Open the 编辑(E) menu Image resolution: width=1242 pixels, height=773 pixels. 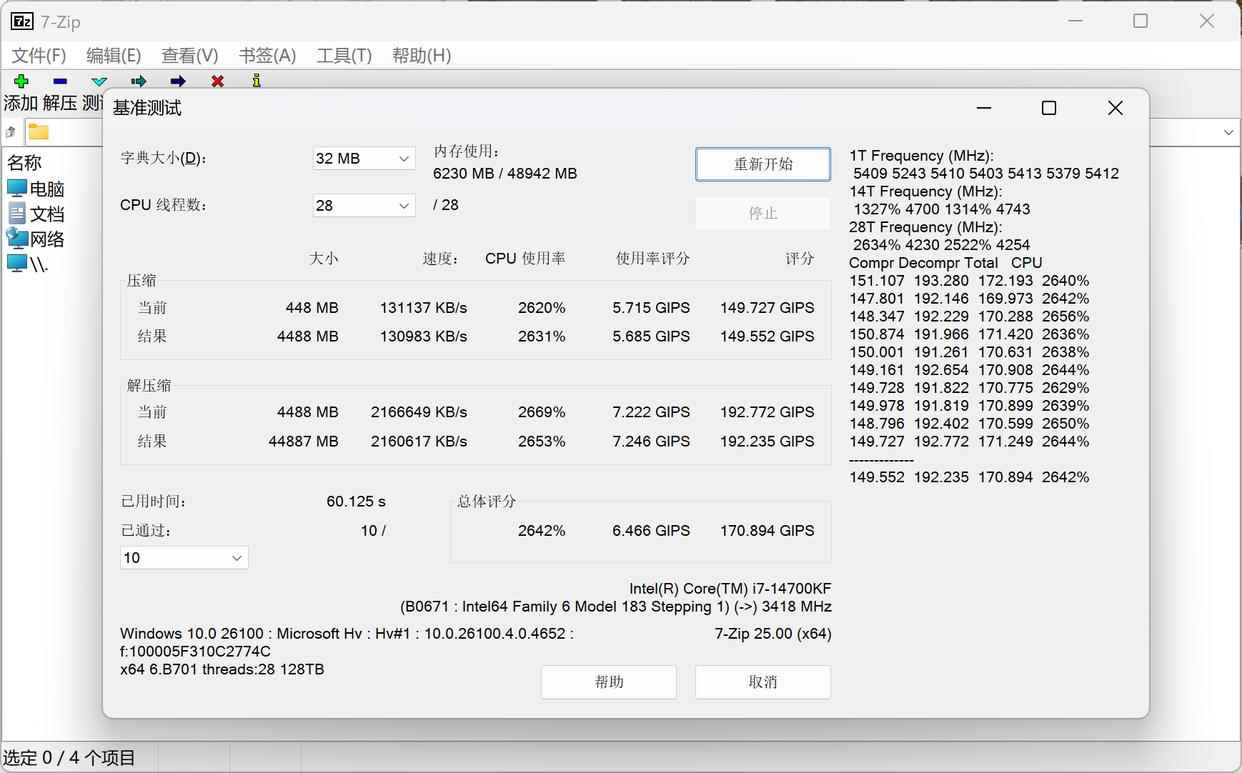113,56
